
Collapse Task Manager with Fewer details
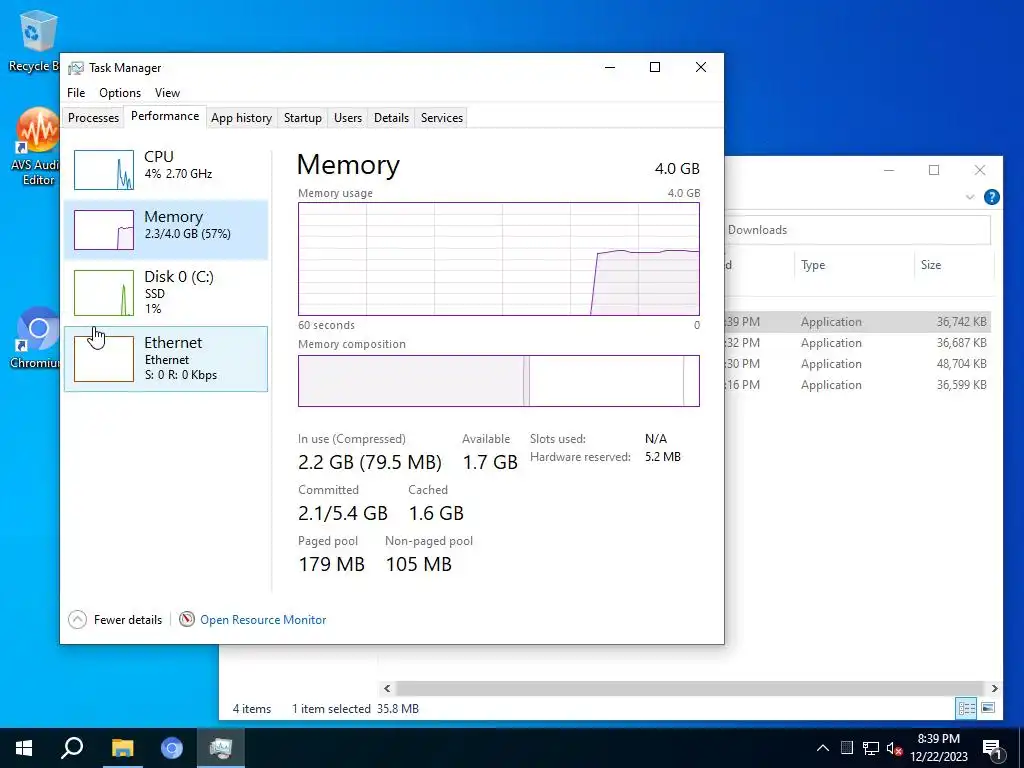(116, 620)
